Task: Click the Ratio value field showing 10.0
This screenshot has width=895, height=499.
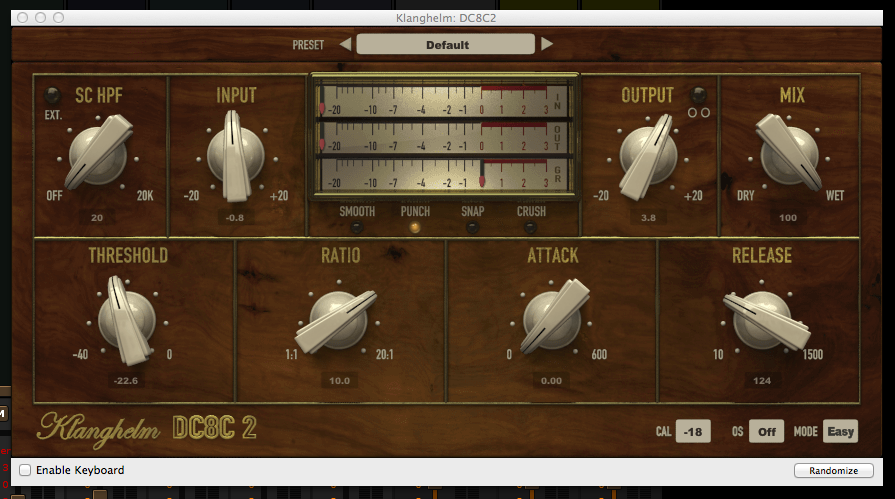Action: pos(340,380)
